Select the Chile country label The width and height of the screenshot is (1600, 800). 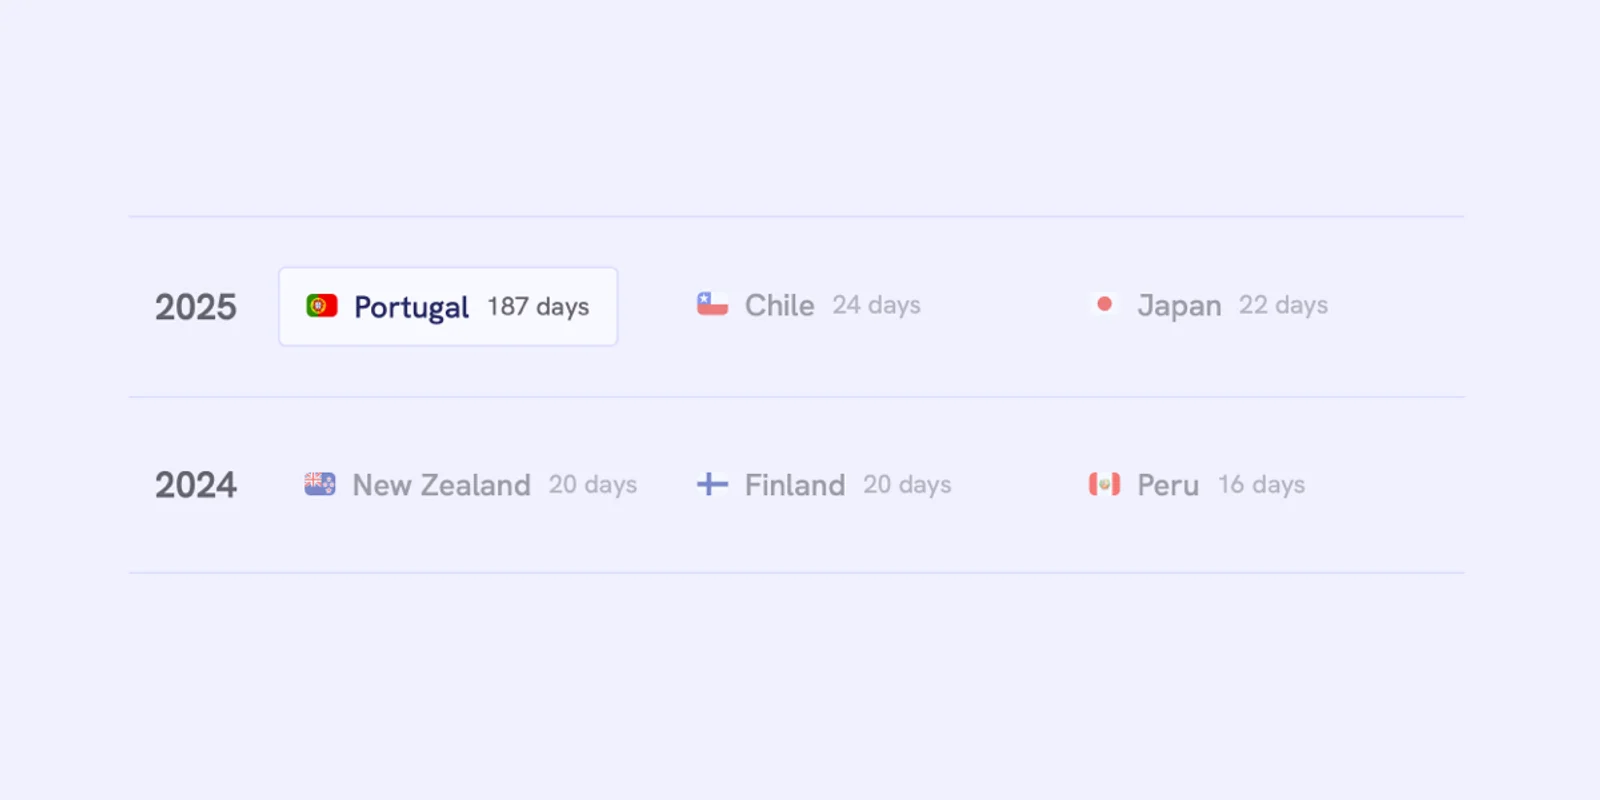(x=779, y=305)
